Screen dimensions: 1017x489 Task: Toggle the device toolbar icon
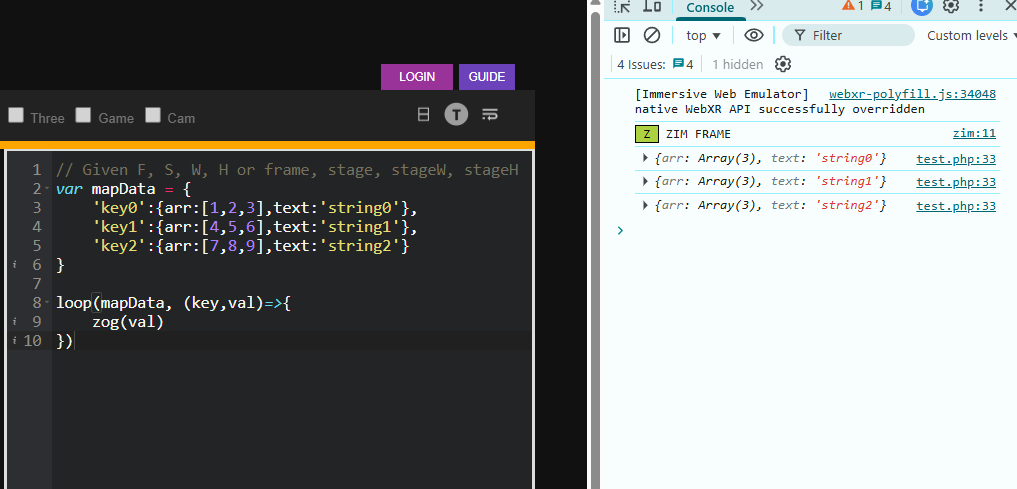pyautogui.click(x=652, y=7)
